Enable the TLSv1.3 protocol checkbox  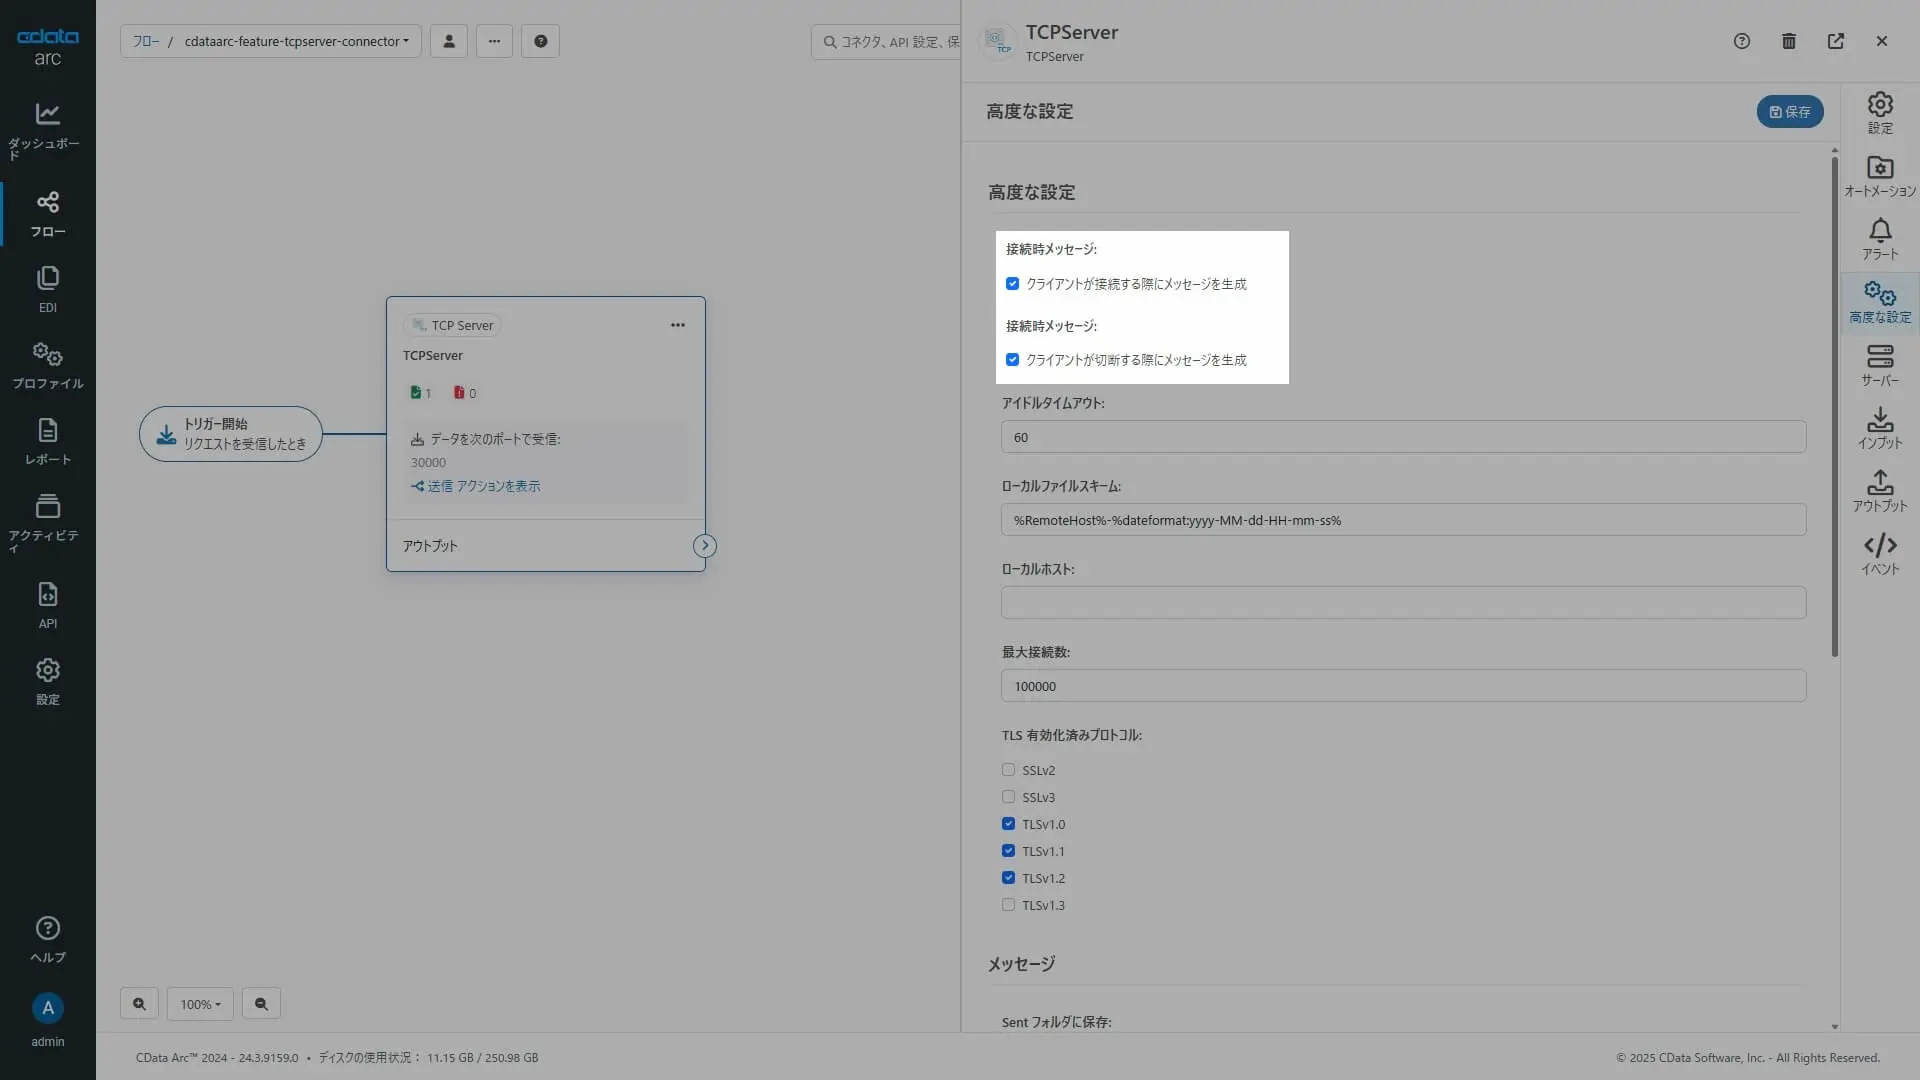pyautogui.click(x=1008, y=905)
